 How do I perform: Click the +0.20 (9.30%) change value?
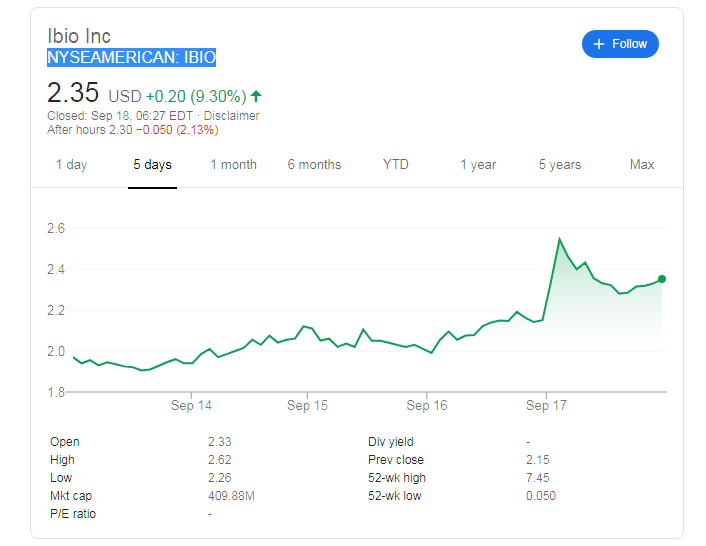(196, 96)
